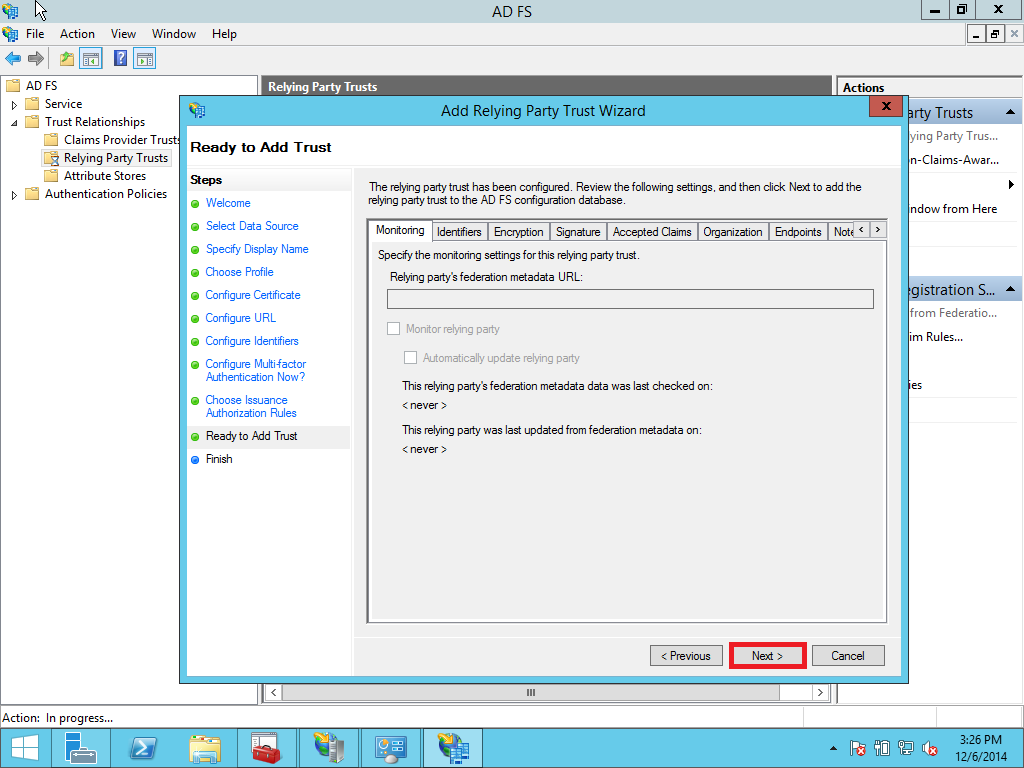This screenshot has width=1024, height=768.
Task: Click the blue Help toolbar icon
Action: [121, 59]
